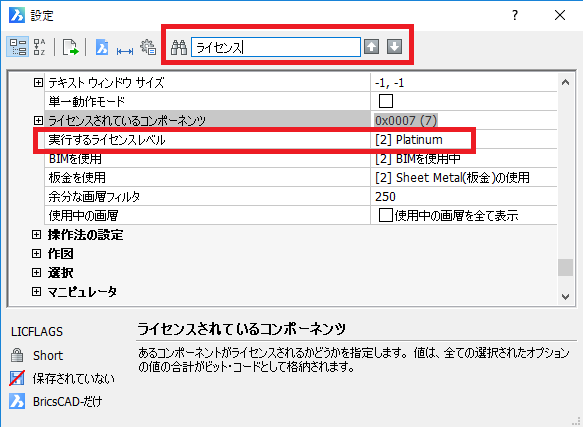Open the Sheet Metal(板金)の使用 value
583x427 pixels.
[452, 178]
